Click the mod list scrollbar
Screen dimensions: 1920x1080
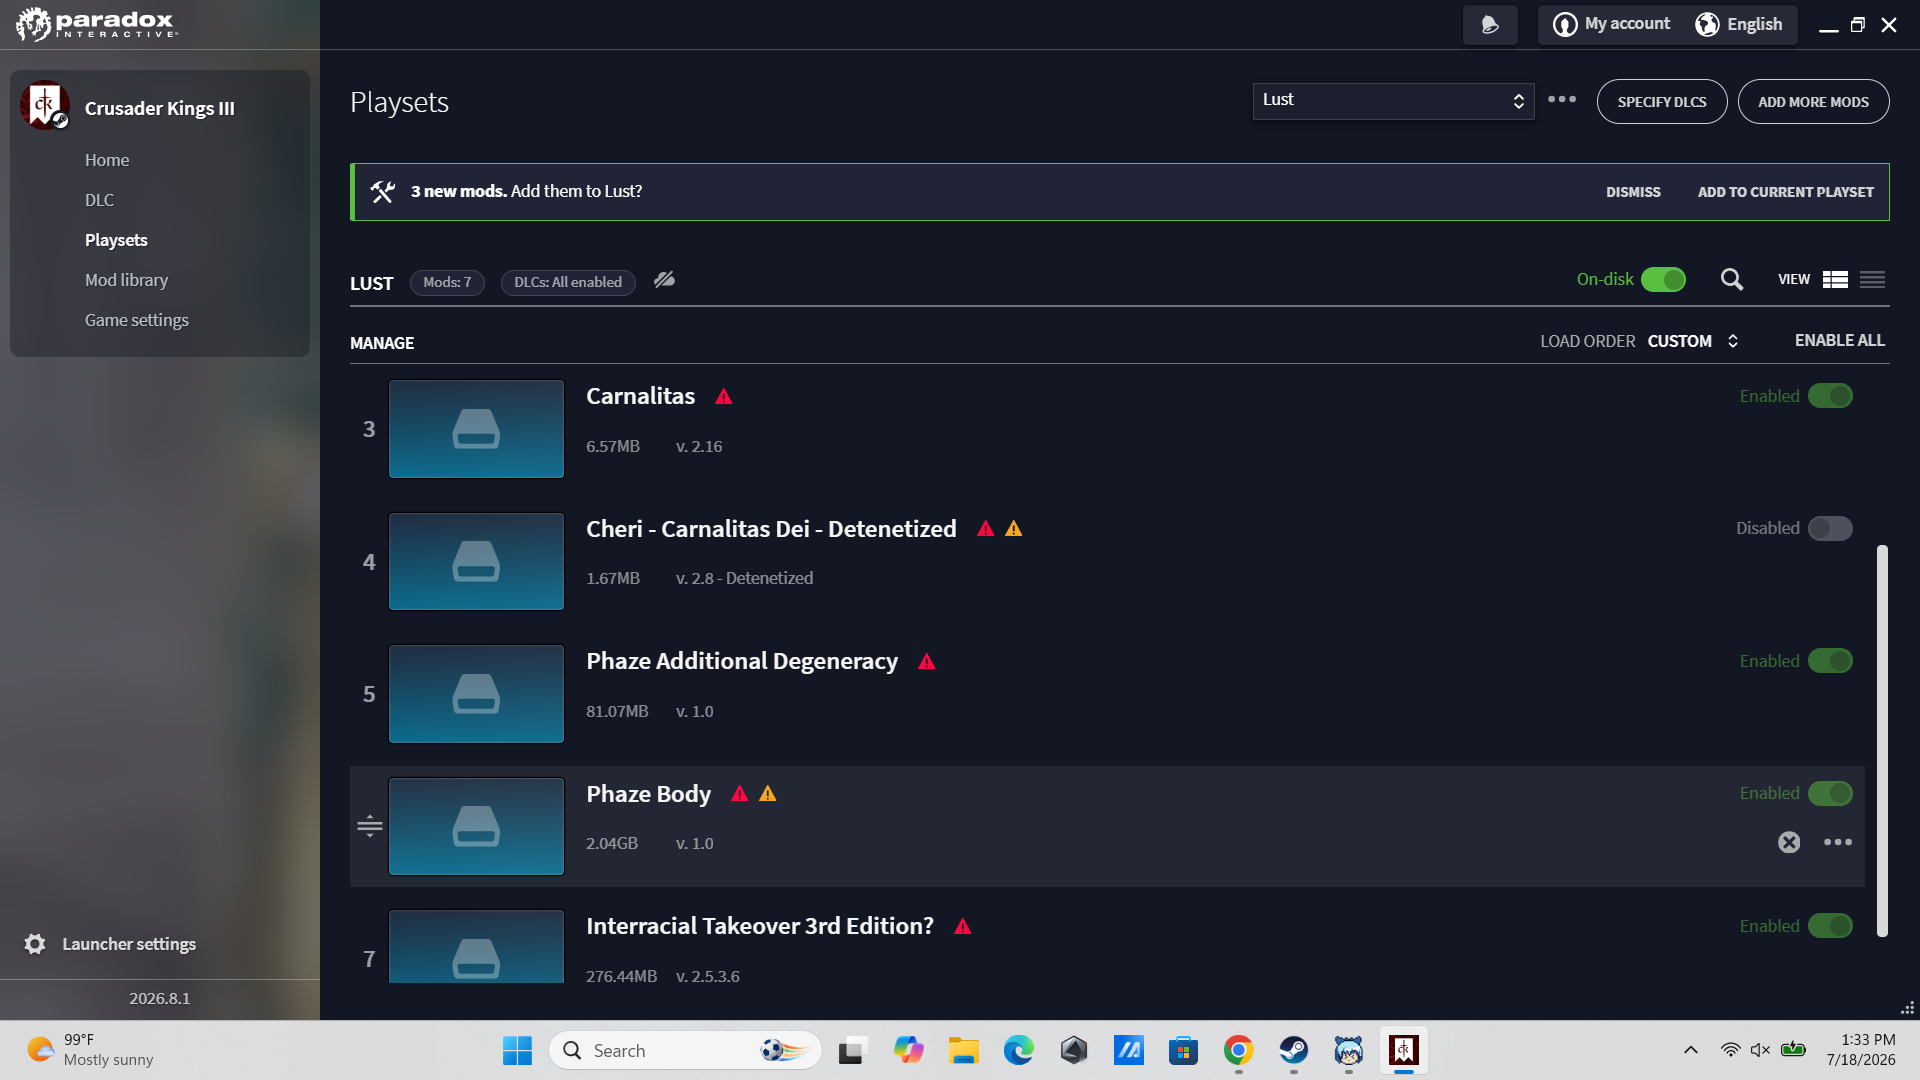click(1882, 741)
